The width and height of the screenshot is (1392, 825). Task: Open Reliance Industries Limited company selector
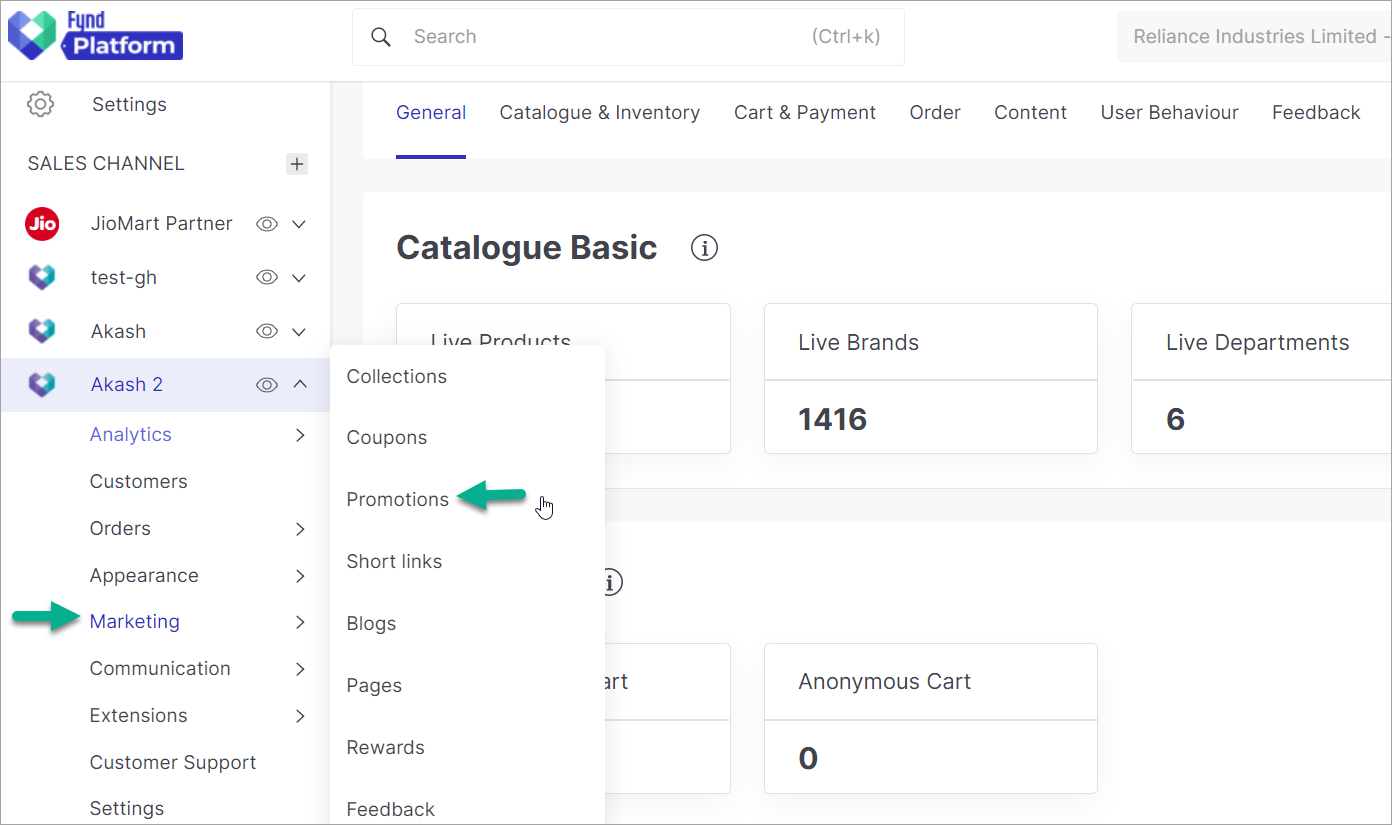tap(1254, 37)
